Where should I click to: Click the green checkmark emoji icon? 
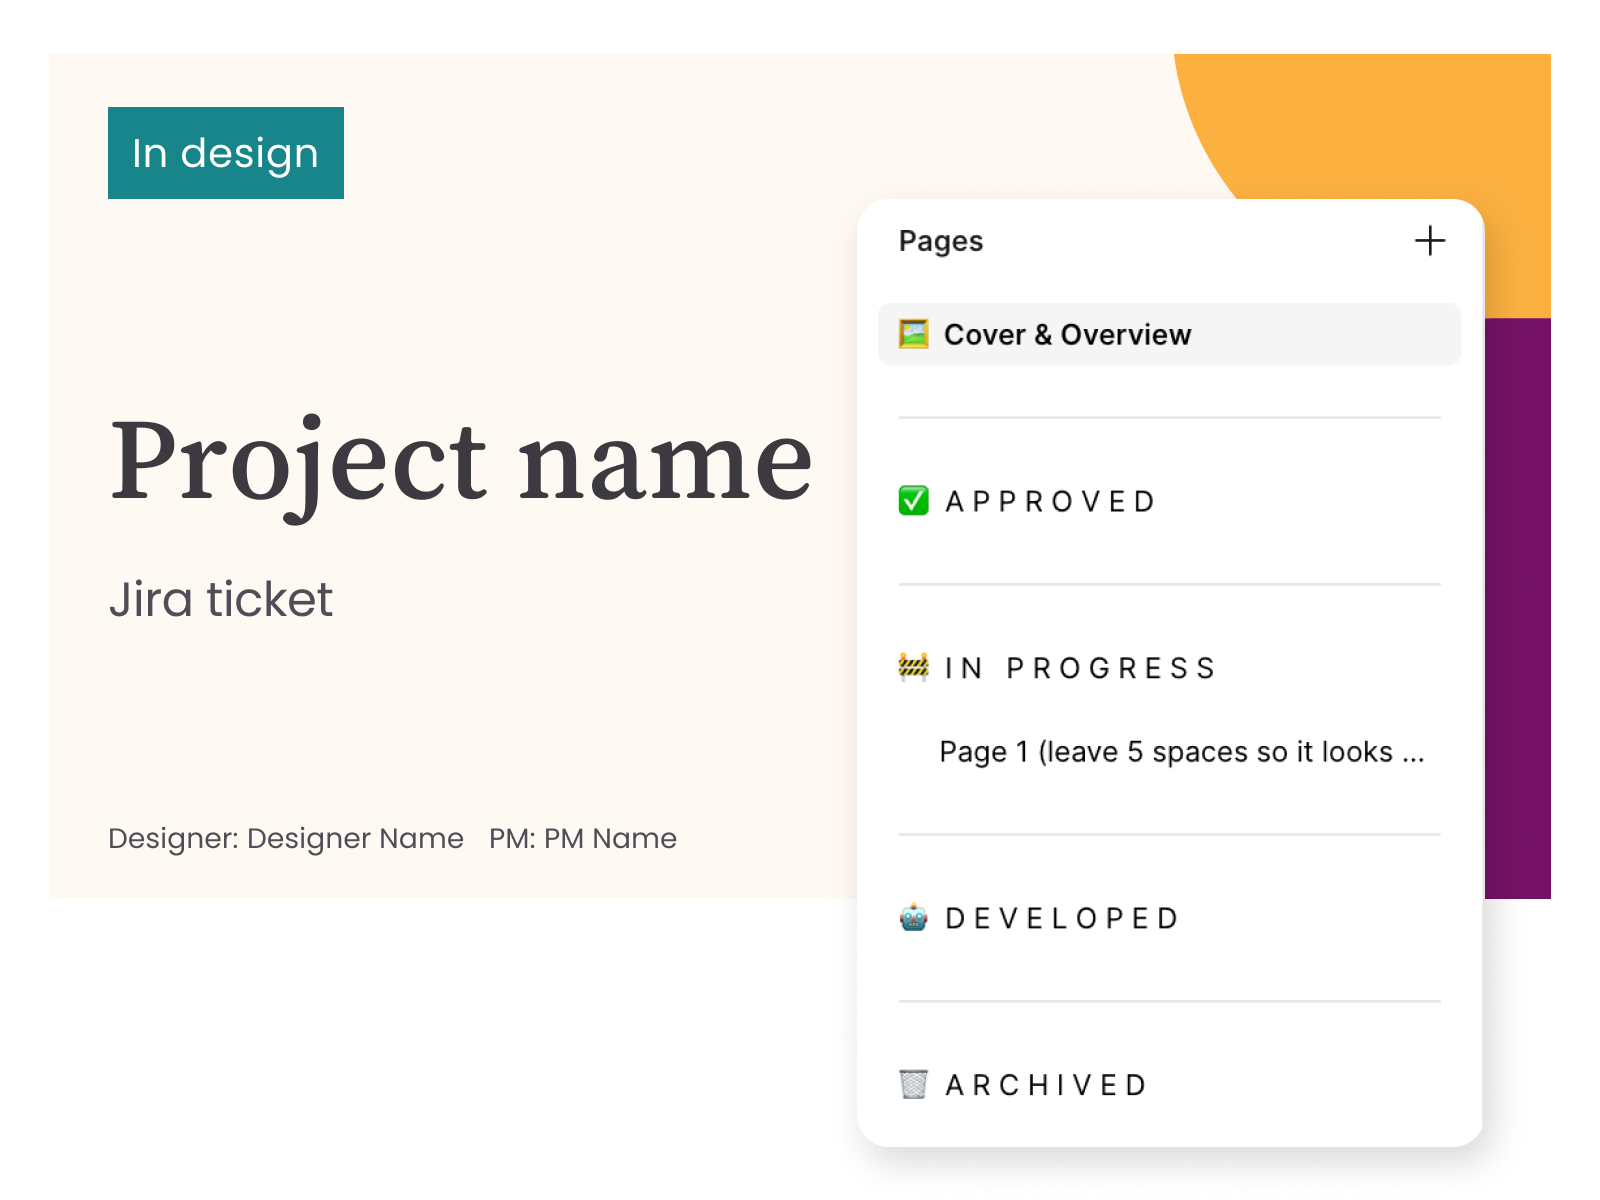[x=914, y=501]
